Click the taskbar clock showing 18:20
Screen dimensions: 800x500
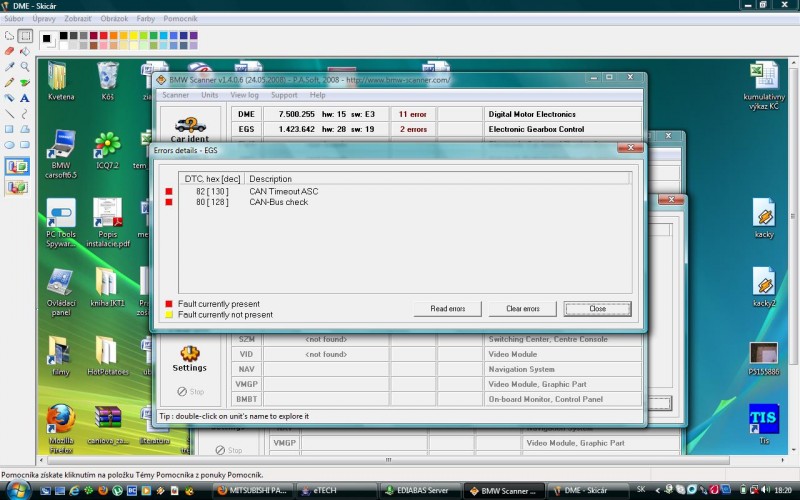[x=783, y=491]
